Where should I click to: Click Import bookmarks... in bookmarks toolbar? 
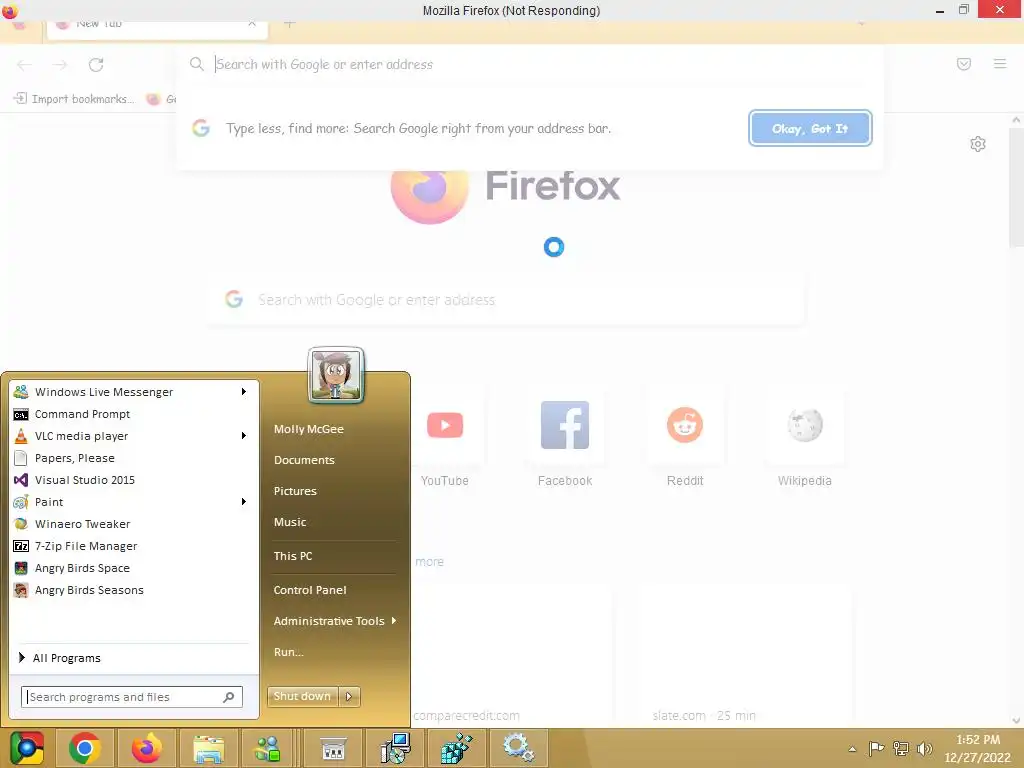pyautogui.click(x=74, y=99)
